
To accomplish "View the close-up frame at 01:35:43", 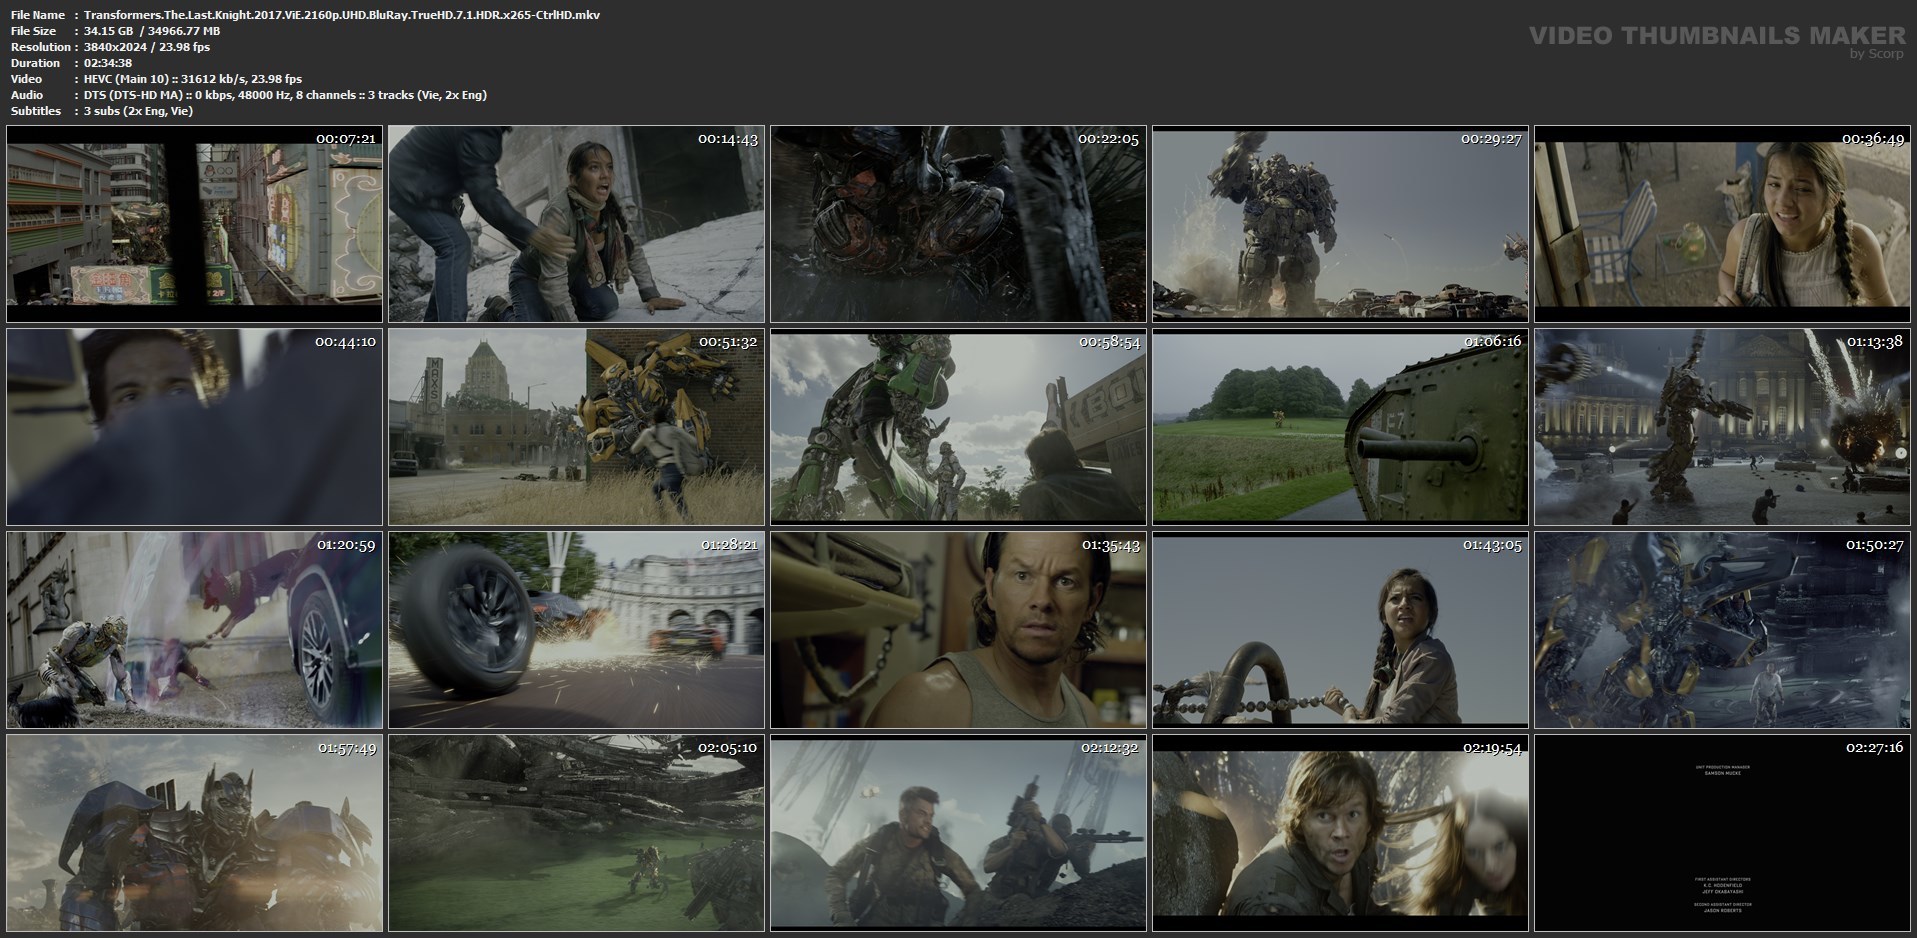I will point(958,630).
